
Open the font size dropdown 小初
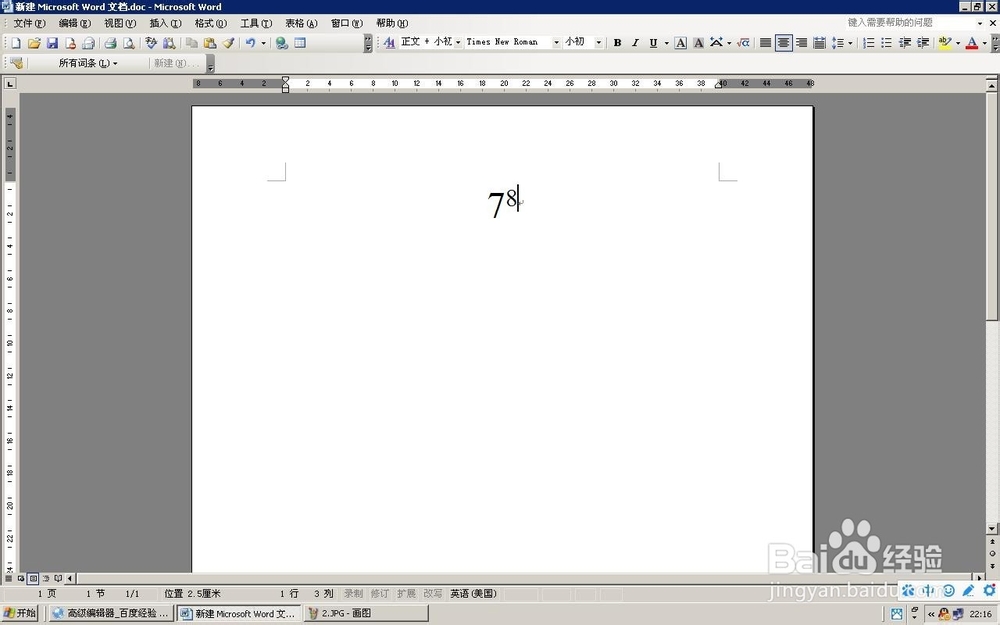598,43
